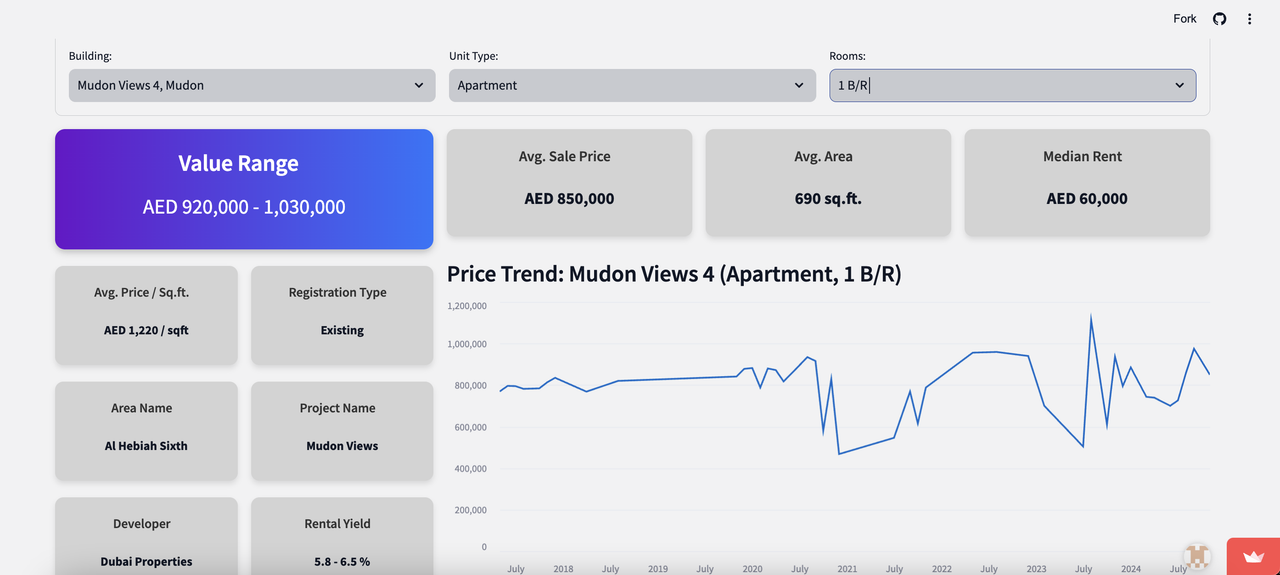This screenshot has width=1280, height=575.
Task: Expand the Rooms dropdown chevron
Action: coord(1179,85)
